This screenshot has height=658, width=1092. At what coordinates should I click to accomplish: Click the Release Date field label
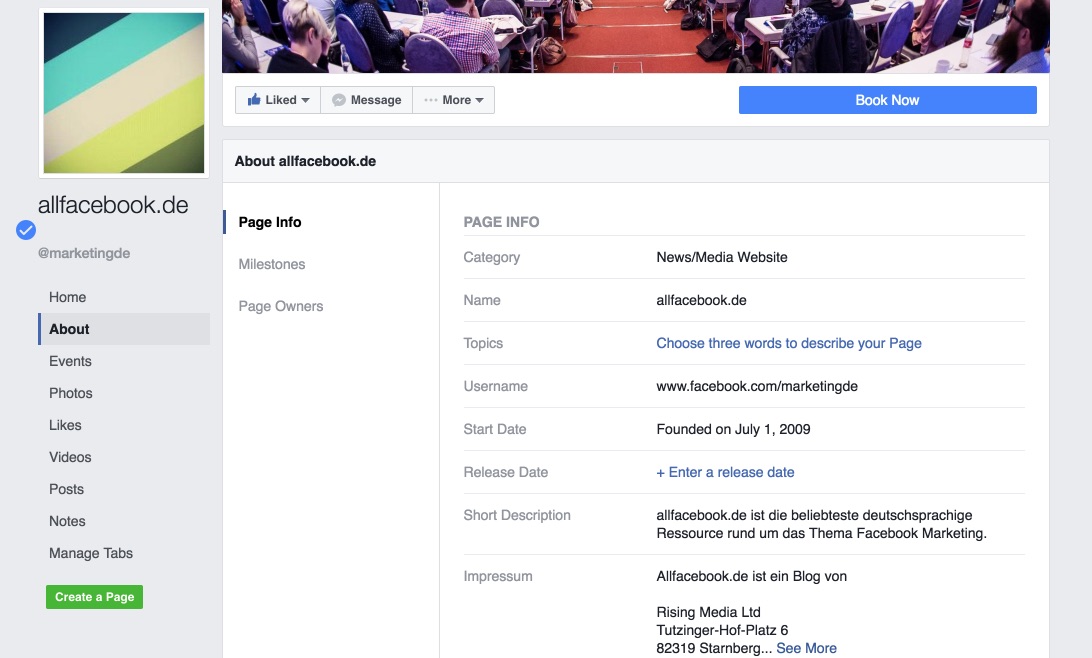pos(506,472)
